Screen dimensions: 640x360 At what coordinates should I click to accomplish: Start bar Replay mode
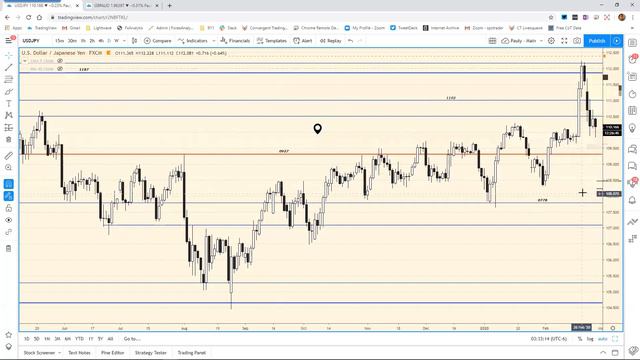point(331,41)
